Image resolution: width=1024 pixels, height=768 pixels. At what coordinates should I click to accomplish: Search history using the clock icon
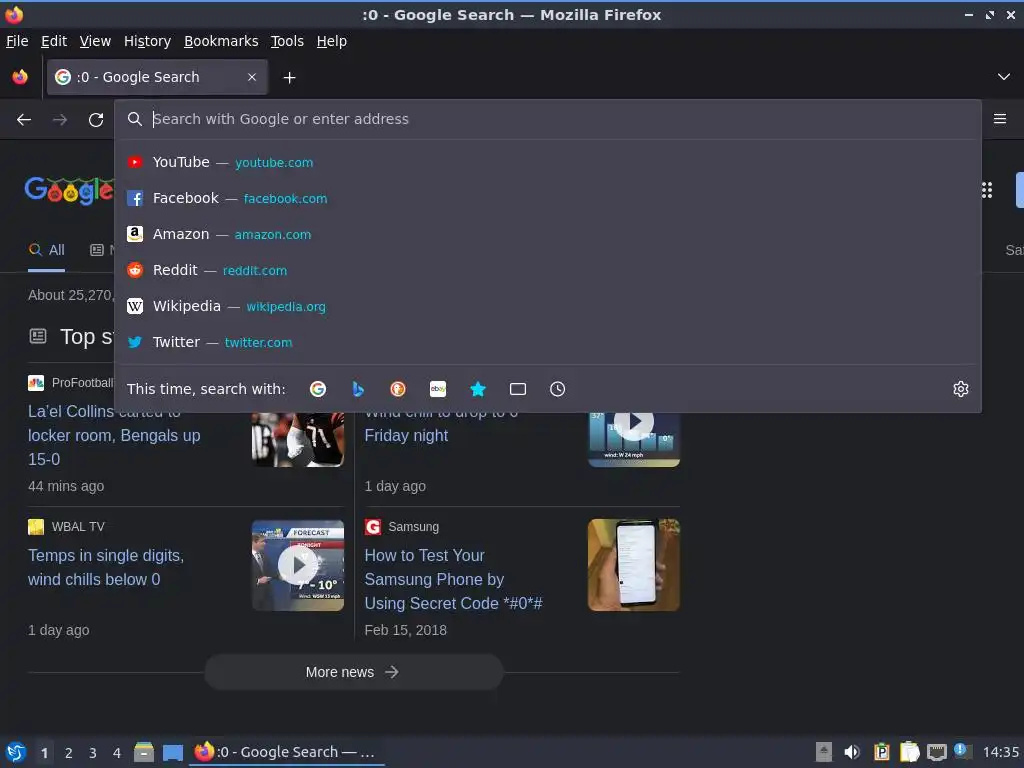point(558,389)
